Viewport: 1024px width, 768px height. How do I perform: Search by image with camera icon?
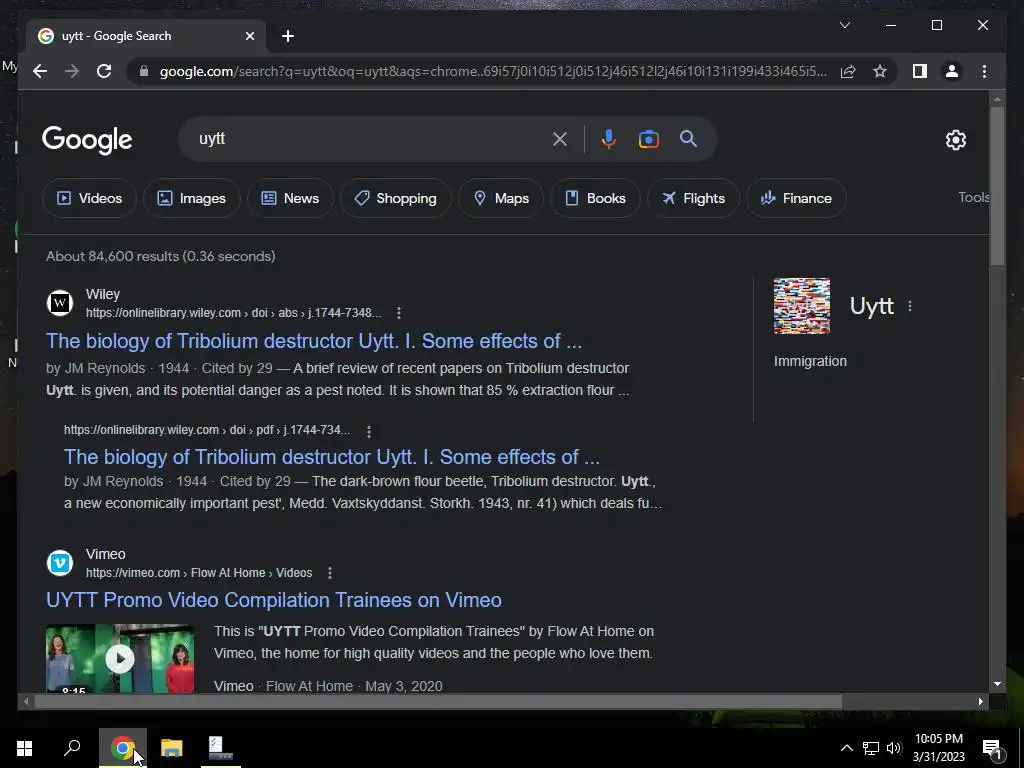tap(648, 139)
